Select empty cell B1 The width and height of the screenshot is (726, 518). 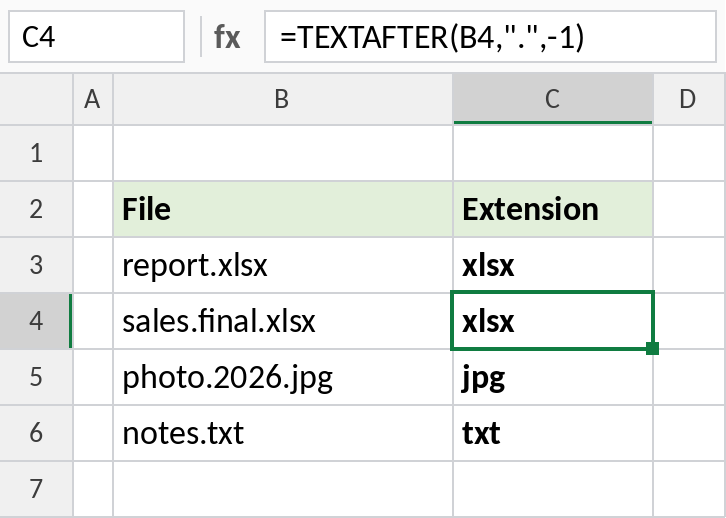click(x=282, y=153)
